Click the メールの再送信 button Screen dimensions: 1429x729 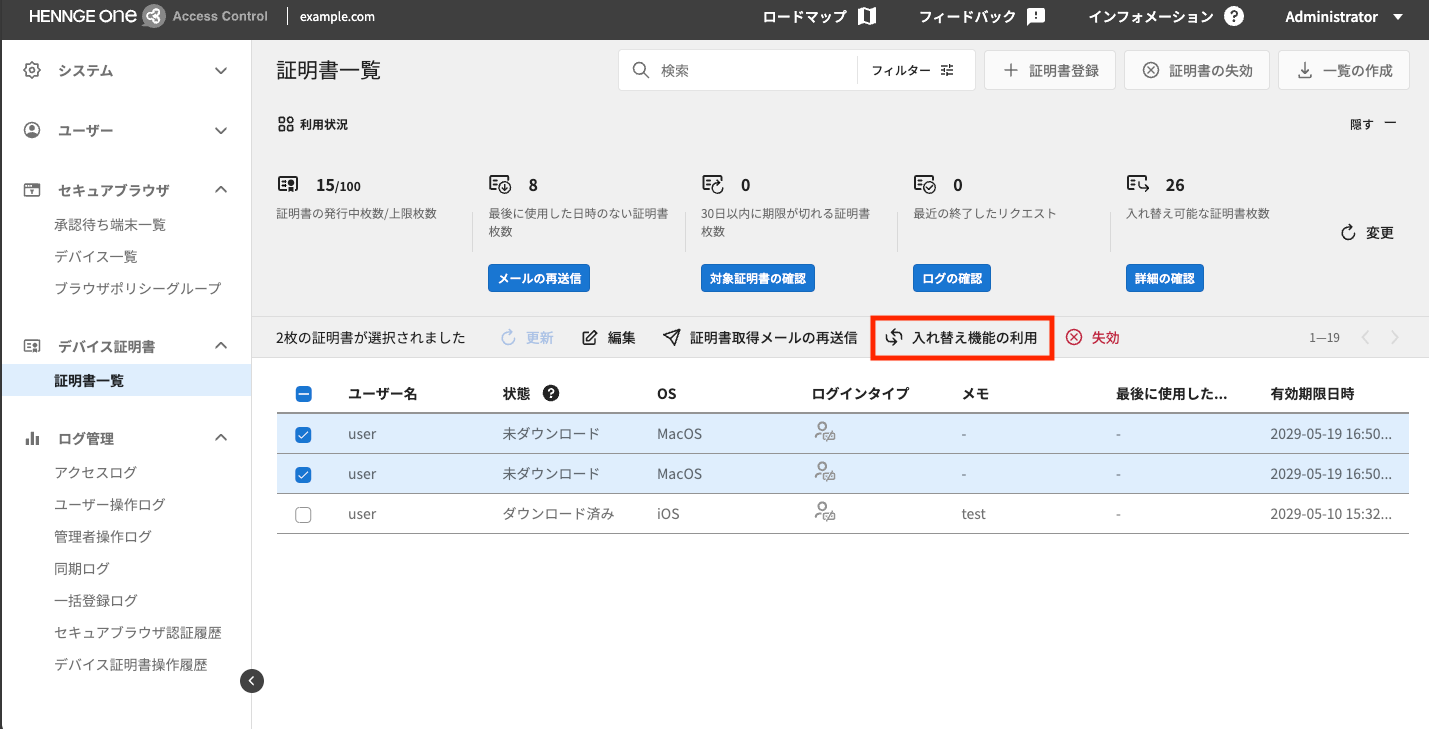(x=539, y=278)
